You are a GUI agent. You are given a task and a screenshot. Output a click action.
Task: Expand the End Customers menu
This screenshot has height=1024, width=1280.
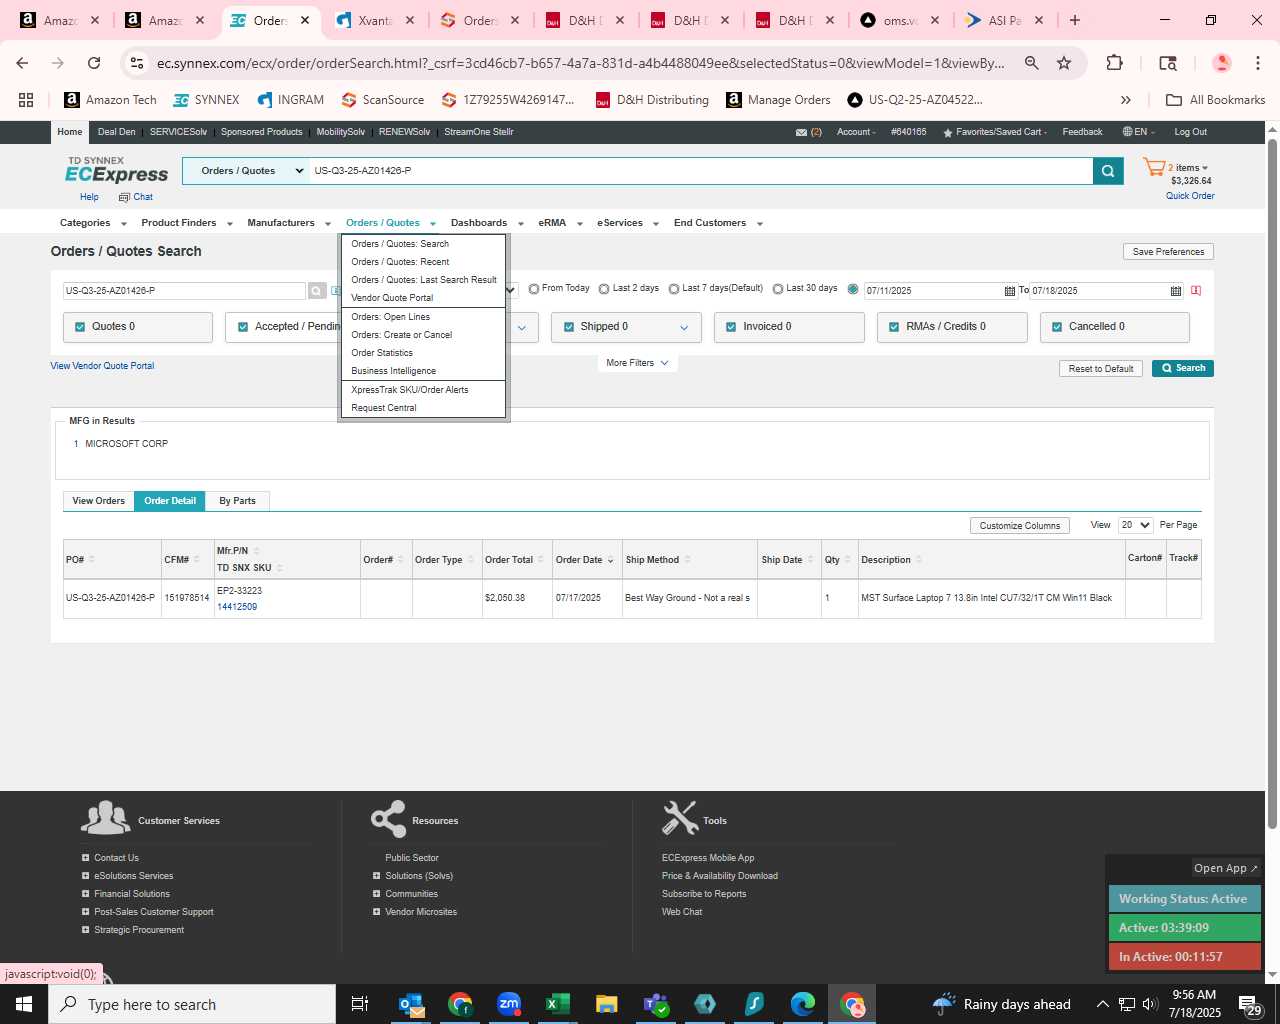718,223
